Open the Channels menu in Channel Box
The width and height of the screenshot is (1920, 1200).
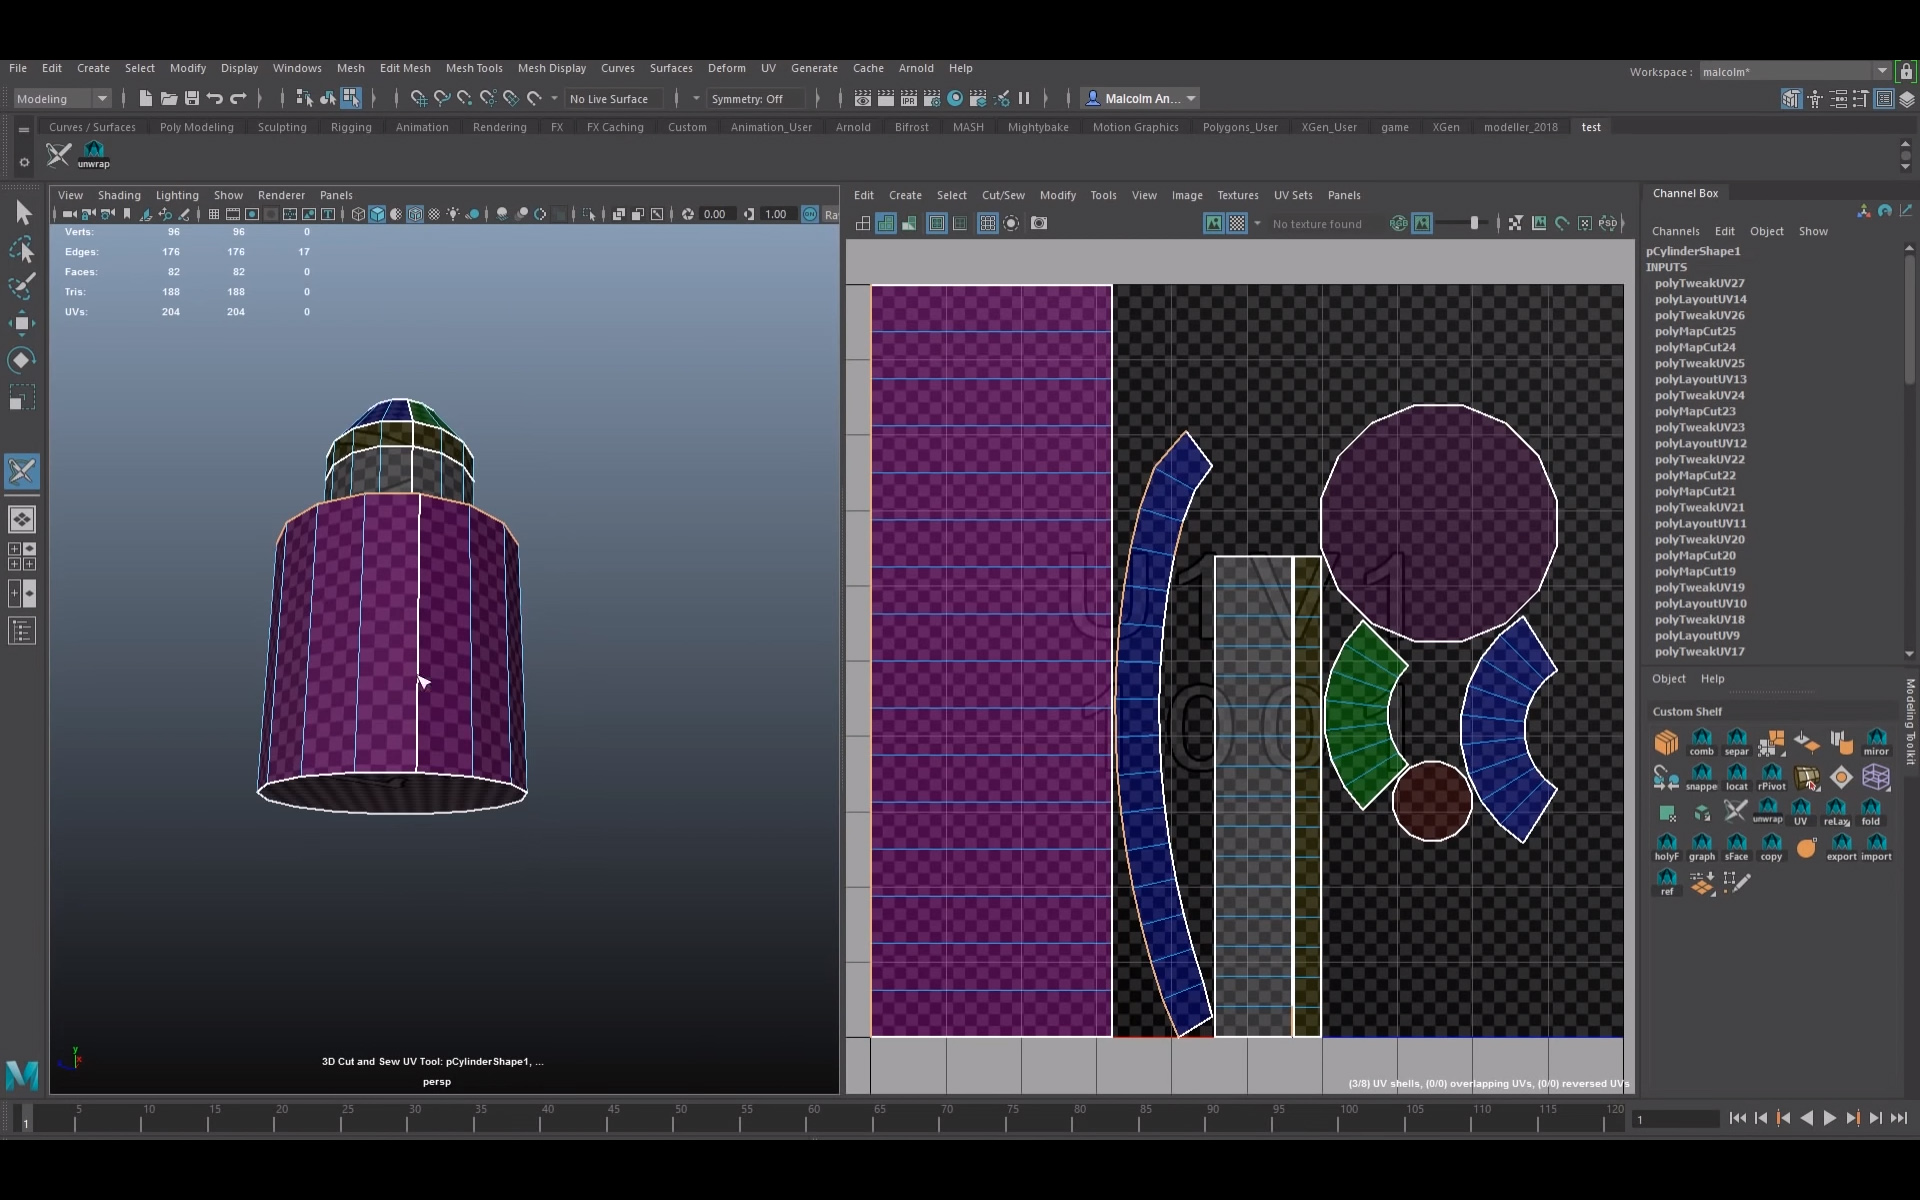[x=1675, y=231]
